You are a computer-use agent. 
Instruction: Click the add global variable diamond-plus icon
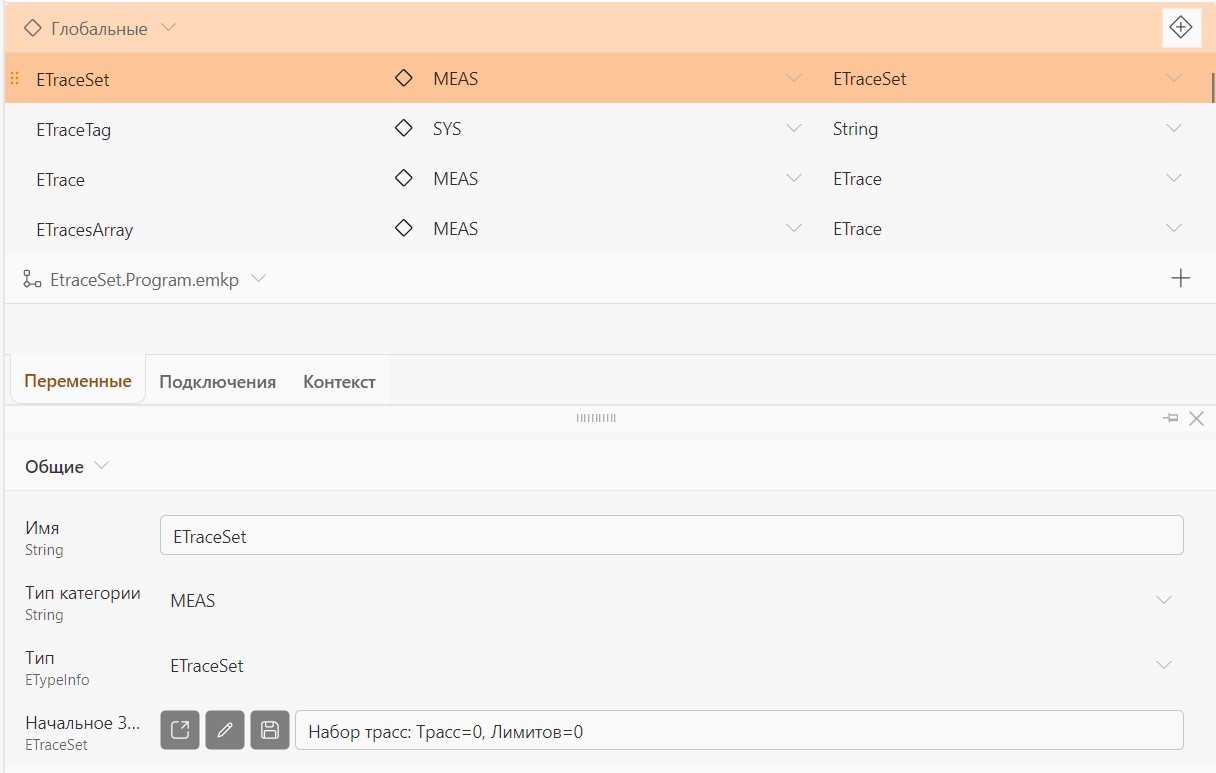tap(1181, 28)
